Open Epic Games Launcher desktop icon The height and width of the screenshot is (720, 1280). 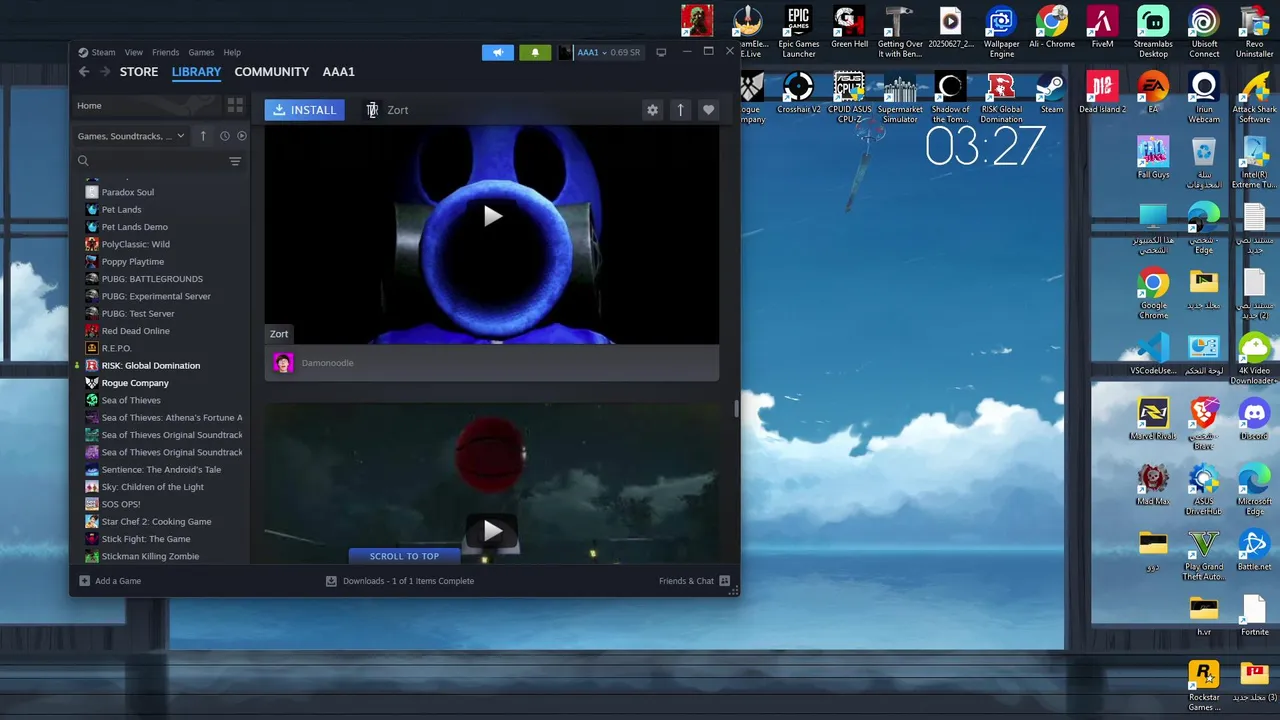(798, 31)
